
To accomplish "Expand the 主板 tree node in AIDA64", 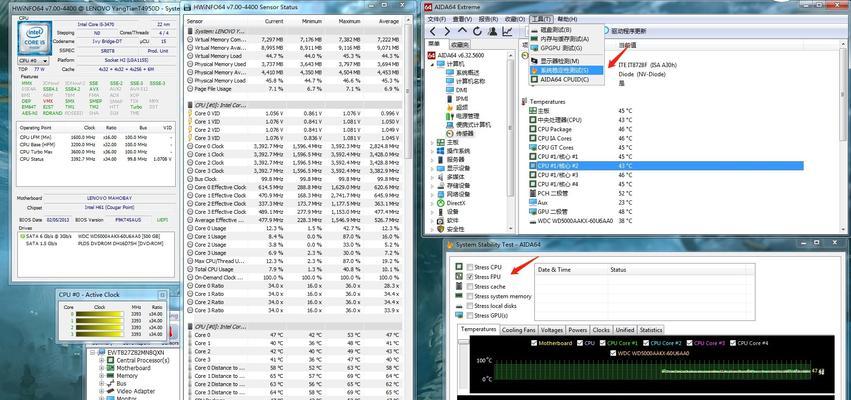I will [x=432, y=142].
